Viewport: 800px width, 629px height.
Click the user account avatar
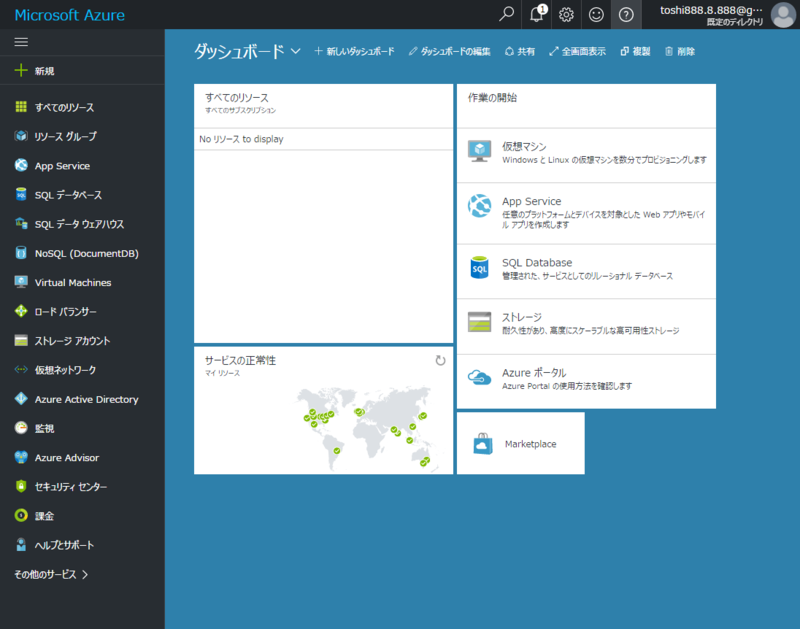click(783, 15)
